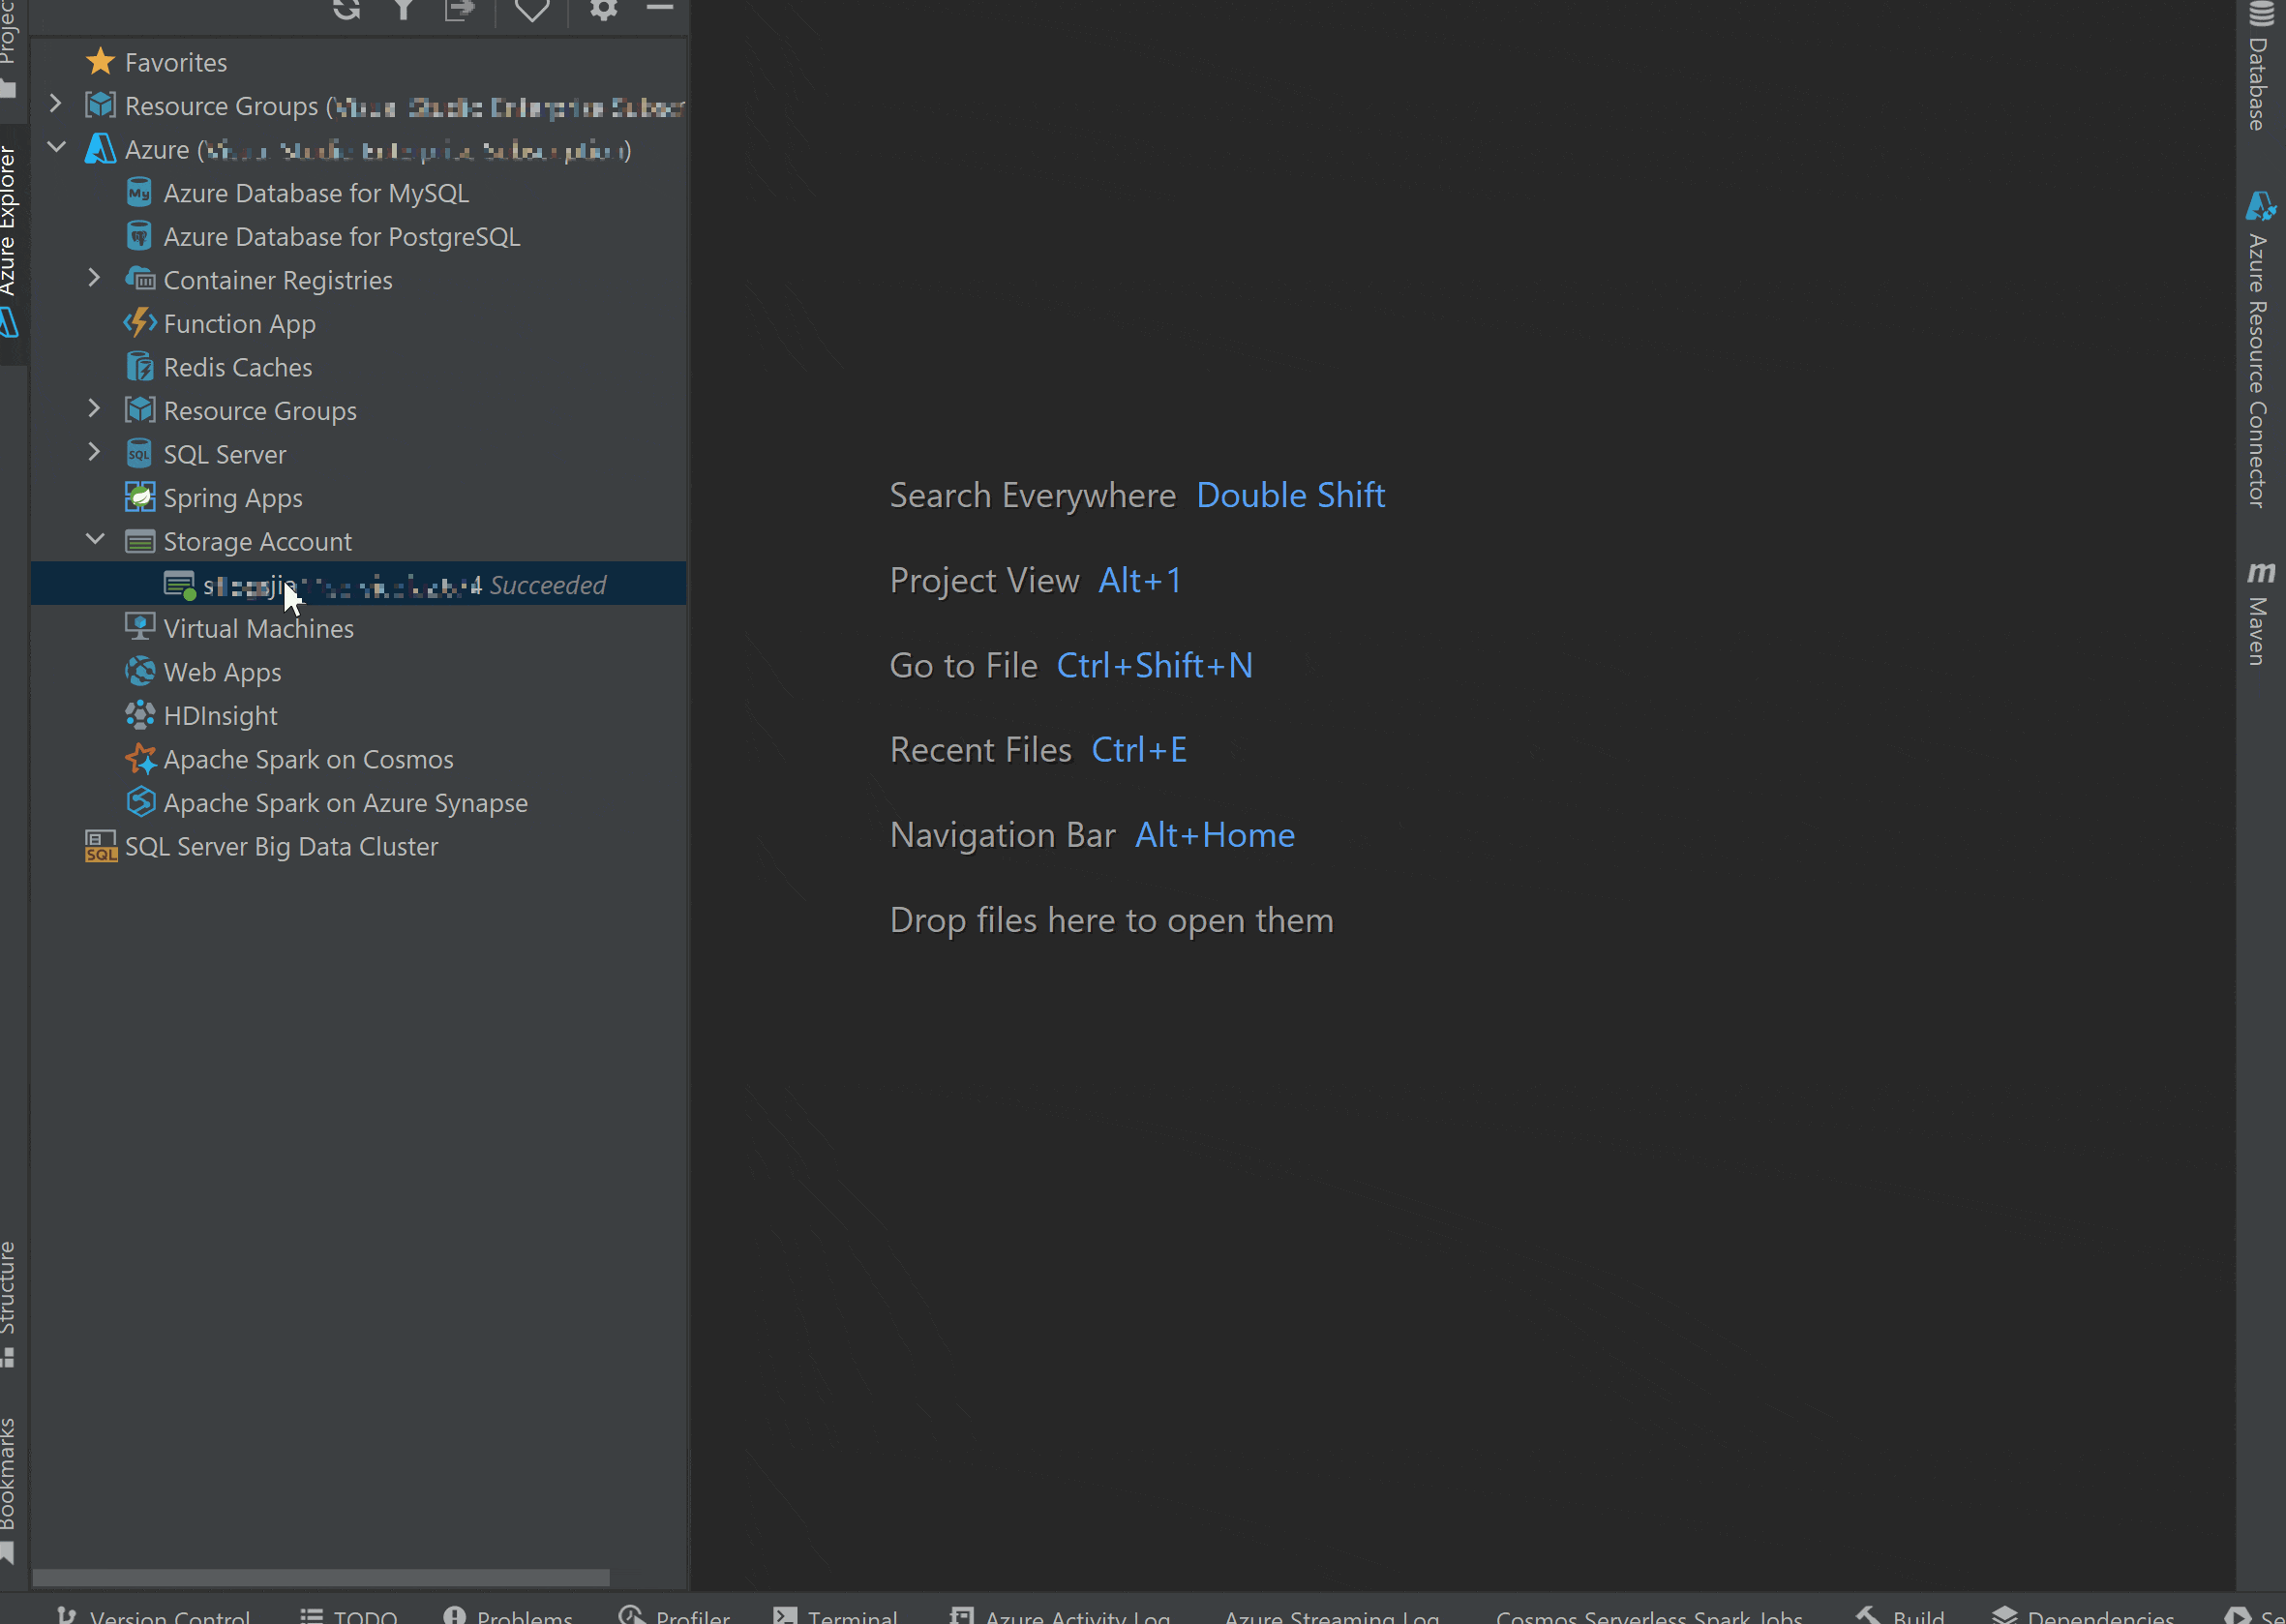This screenshot has width=2286, height=1624.
Task: Open the Project tool window tab
Action: coord(10,50)
